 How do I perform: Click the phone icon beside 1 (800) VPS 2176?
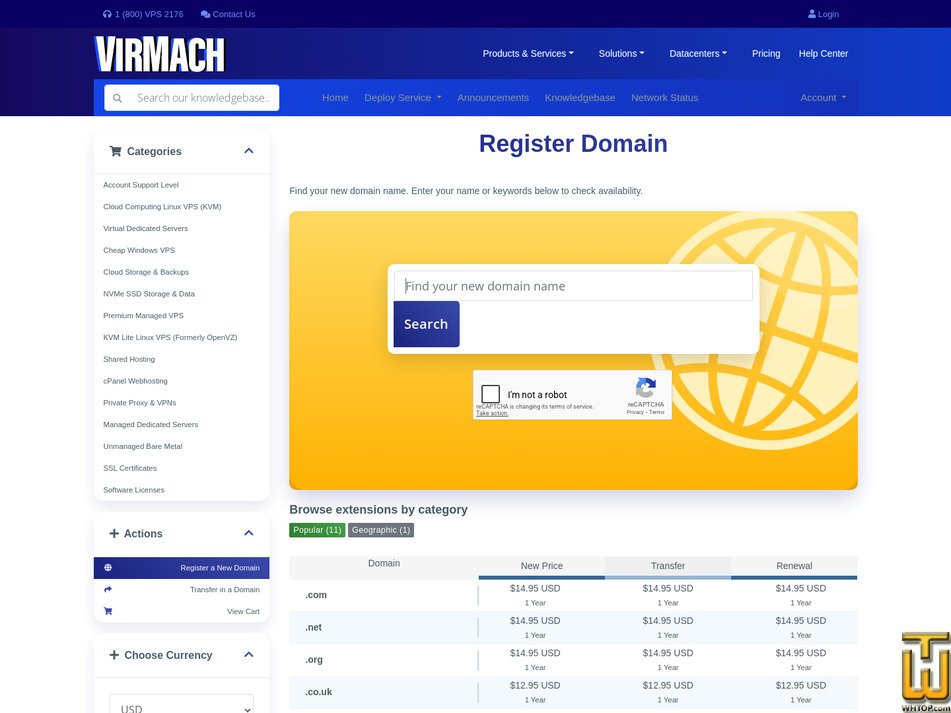(x=108, y=14)
